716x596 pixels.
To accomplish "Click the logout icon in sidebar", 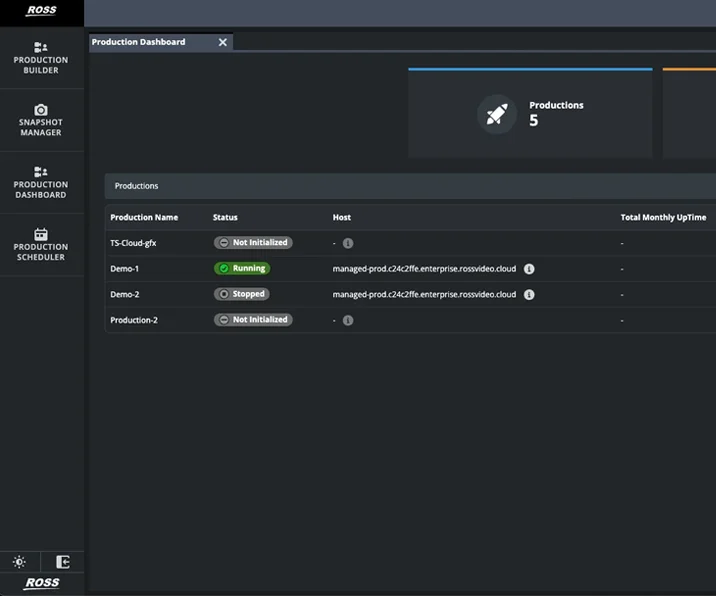I will [63, 562].
